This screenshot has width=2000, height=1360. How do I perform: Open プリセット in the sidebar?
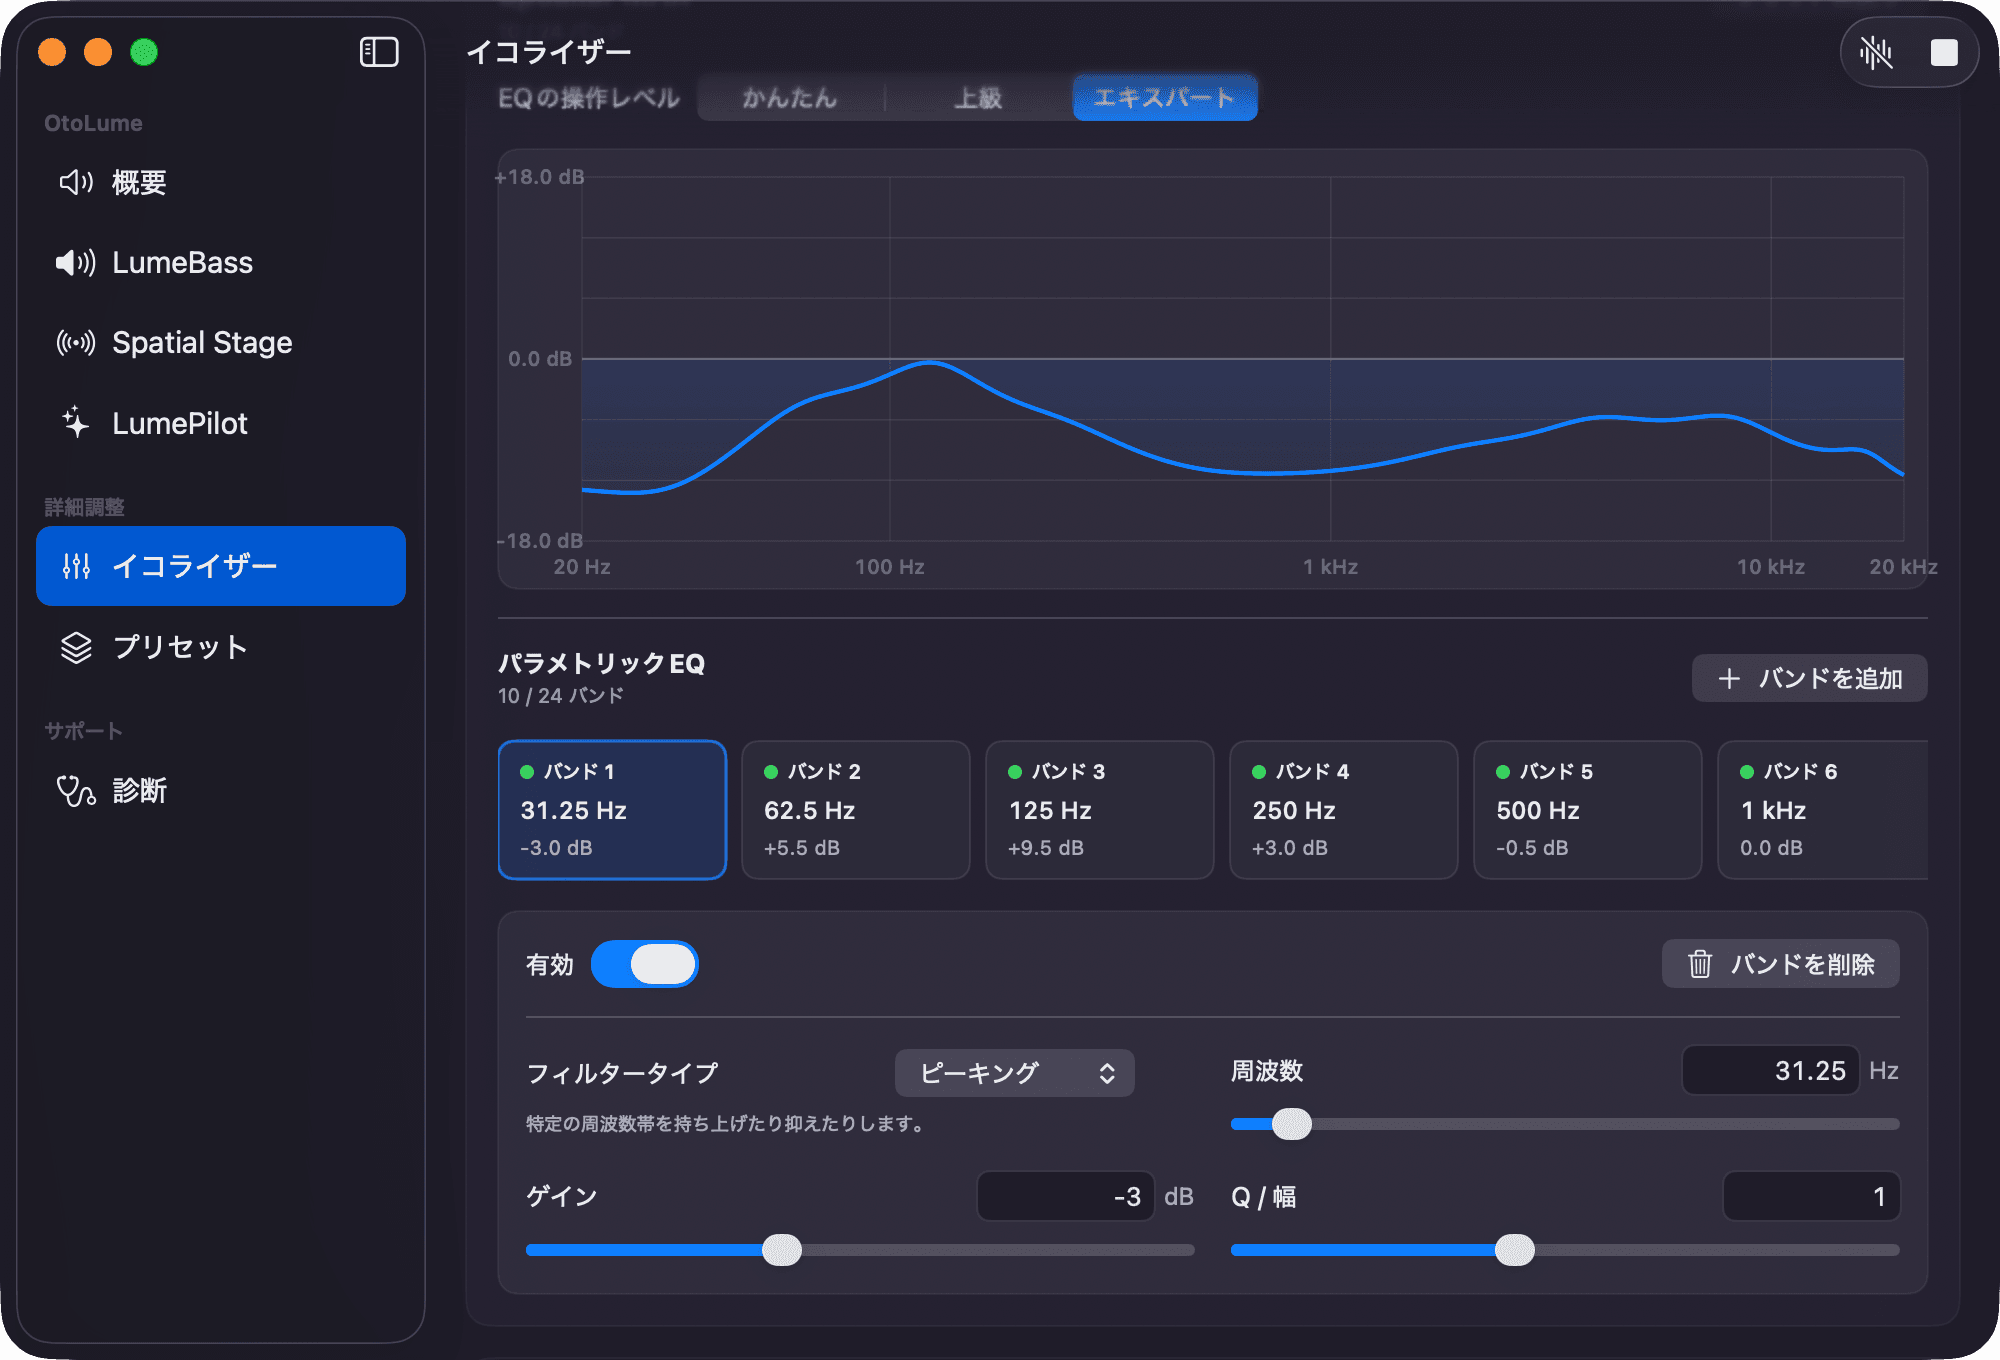pos(221,647)
